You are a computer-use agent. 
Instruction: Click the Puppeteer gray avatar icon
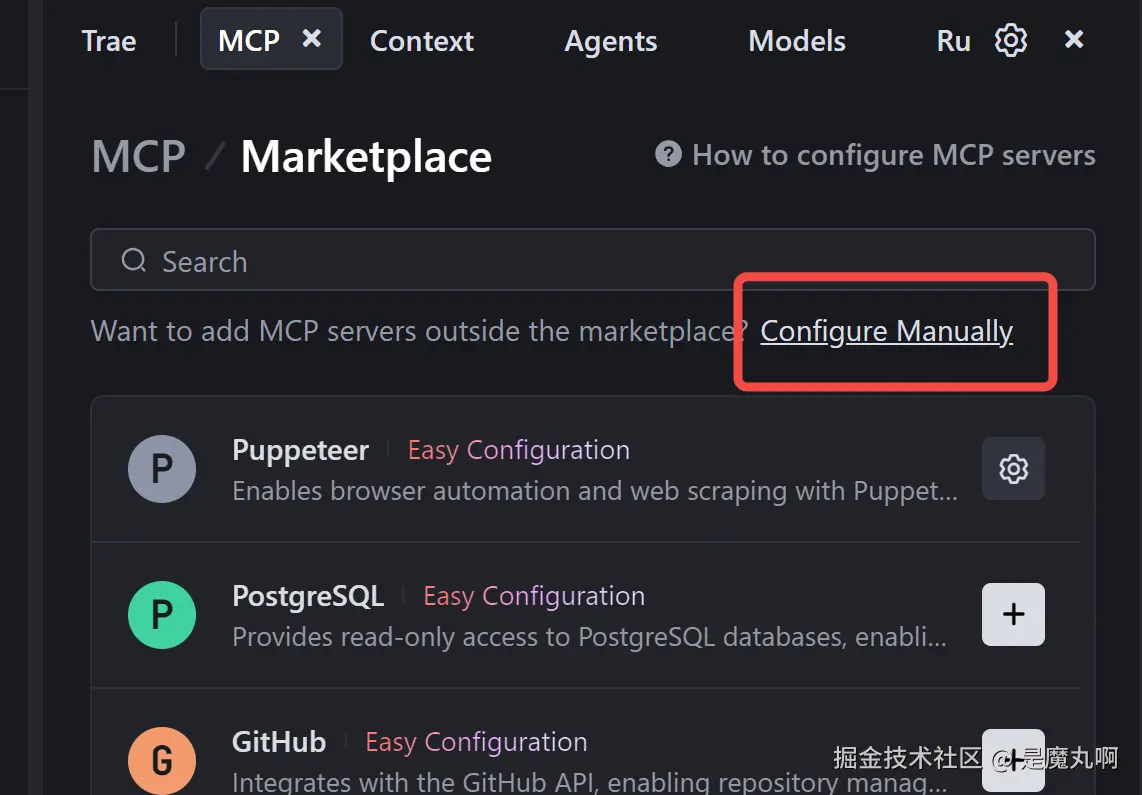[x=162, y=468]
